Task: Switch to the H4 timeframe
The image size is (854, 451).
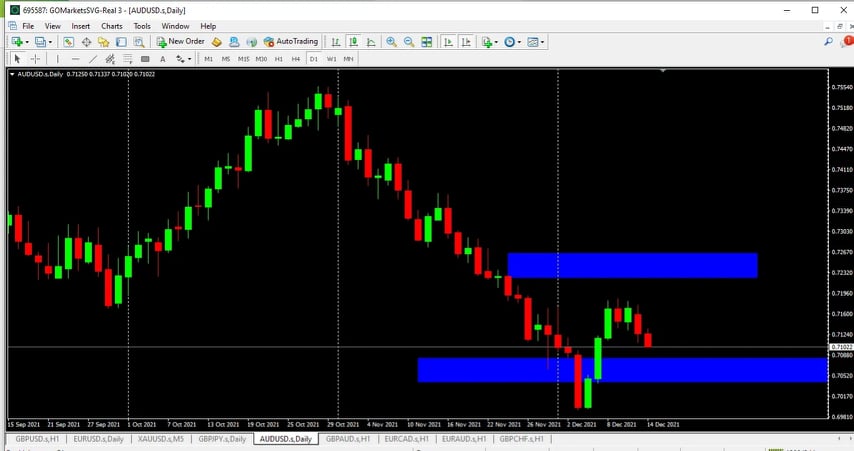Action: coord(296,59)
